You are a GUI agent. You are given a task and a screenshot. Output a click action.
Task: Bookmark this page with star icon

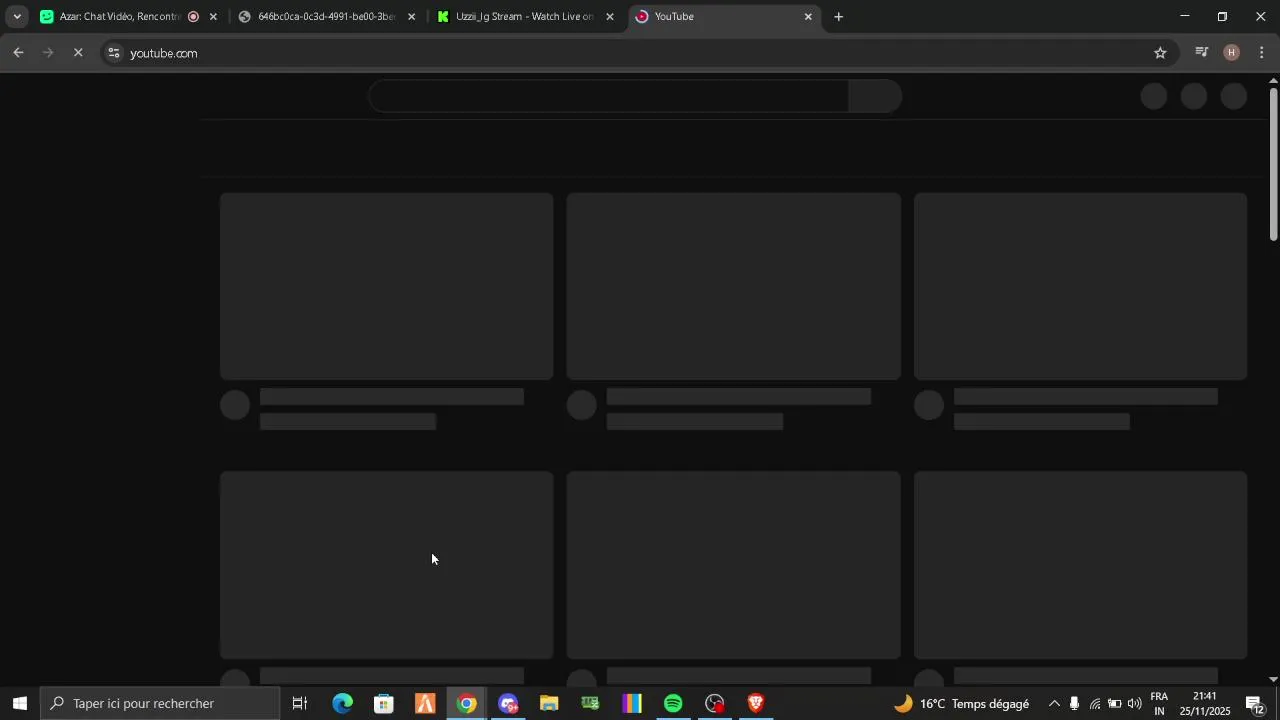coord(1160,53)
